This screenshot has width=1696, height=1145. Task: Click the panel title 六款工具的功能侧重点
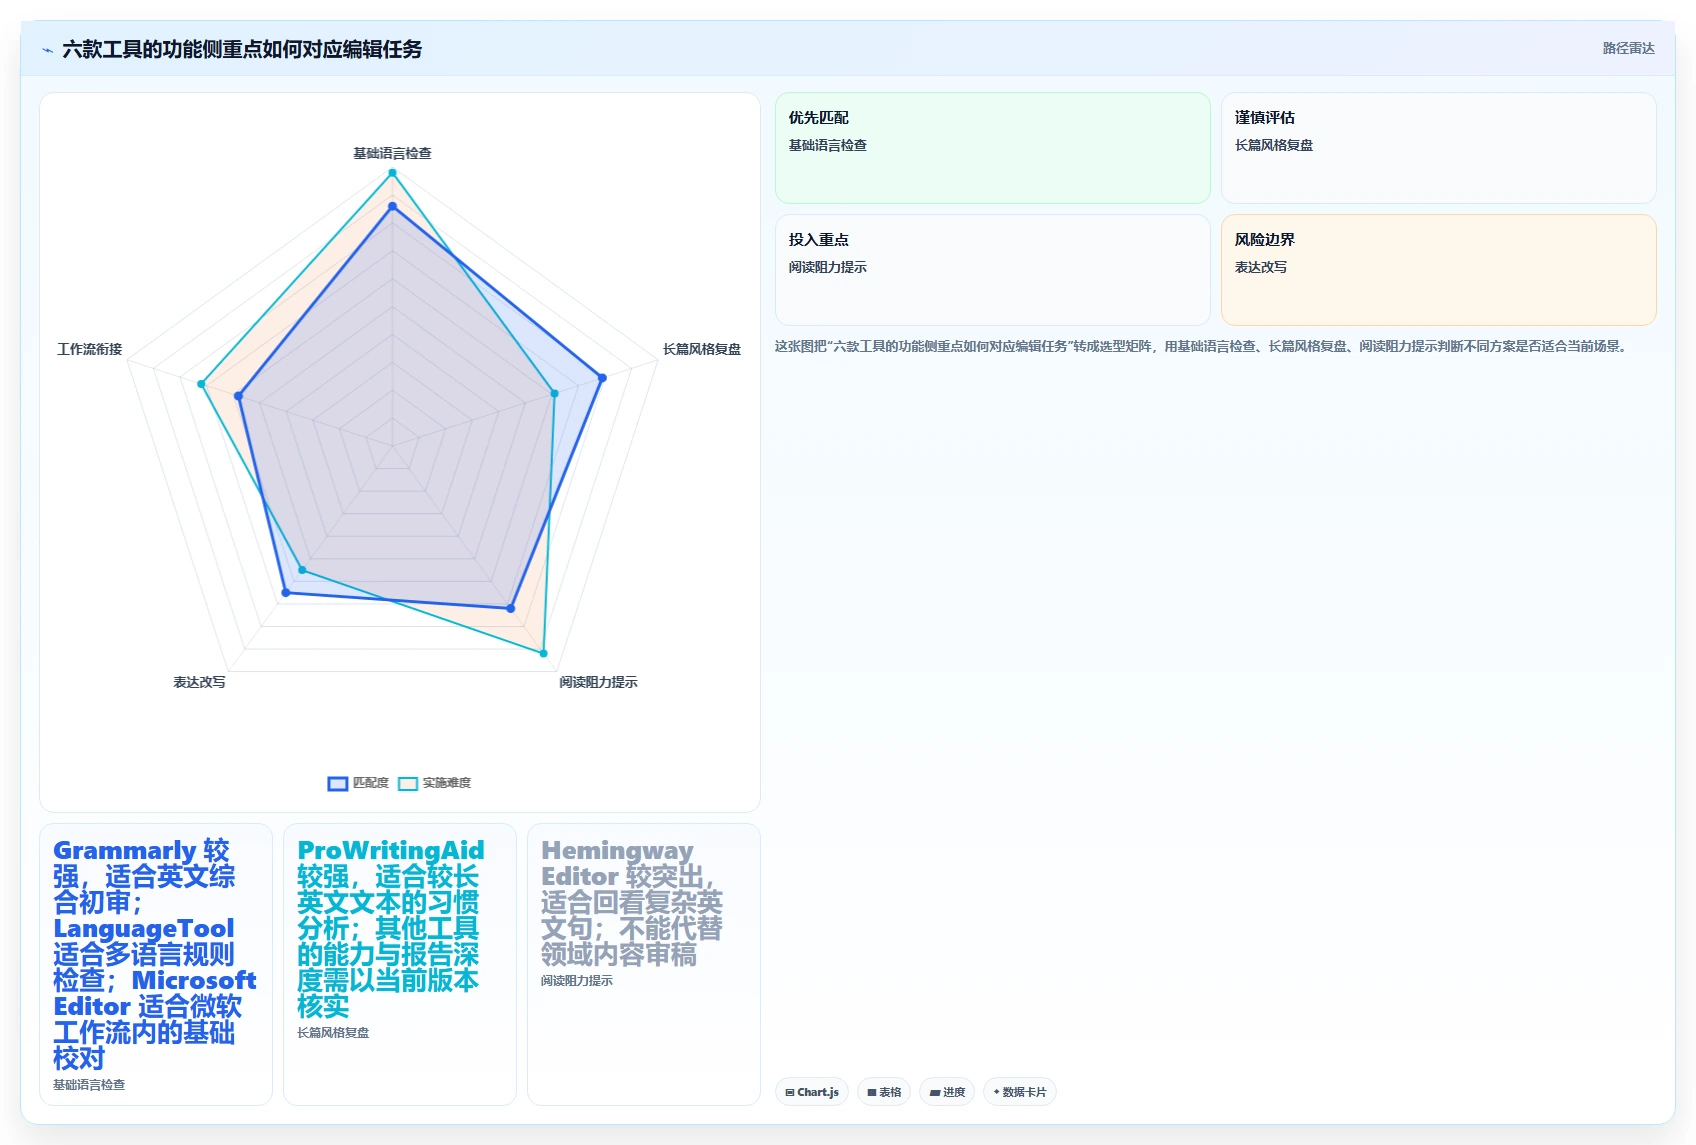point(242,49)
